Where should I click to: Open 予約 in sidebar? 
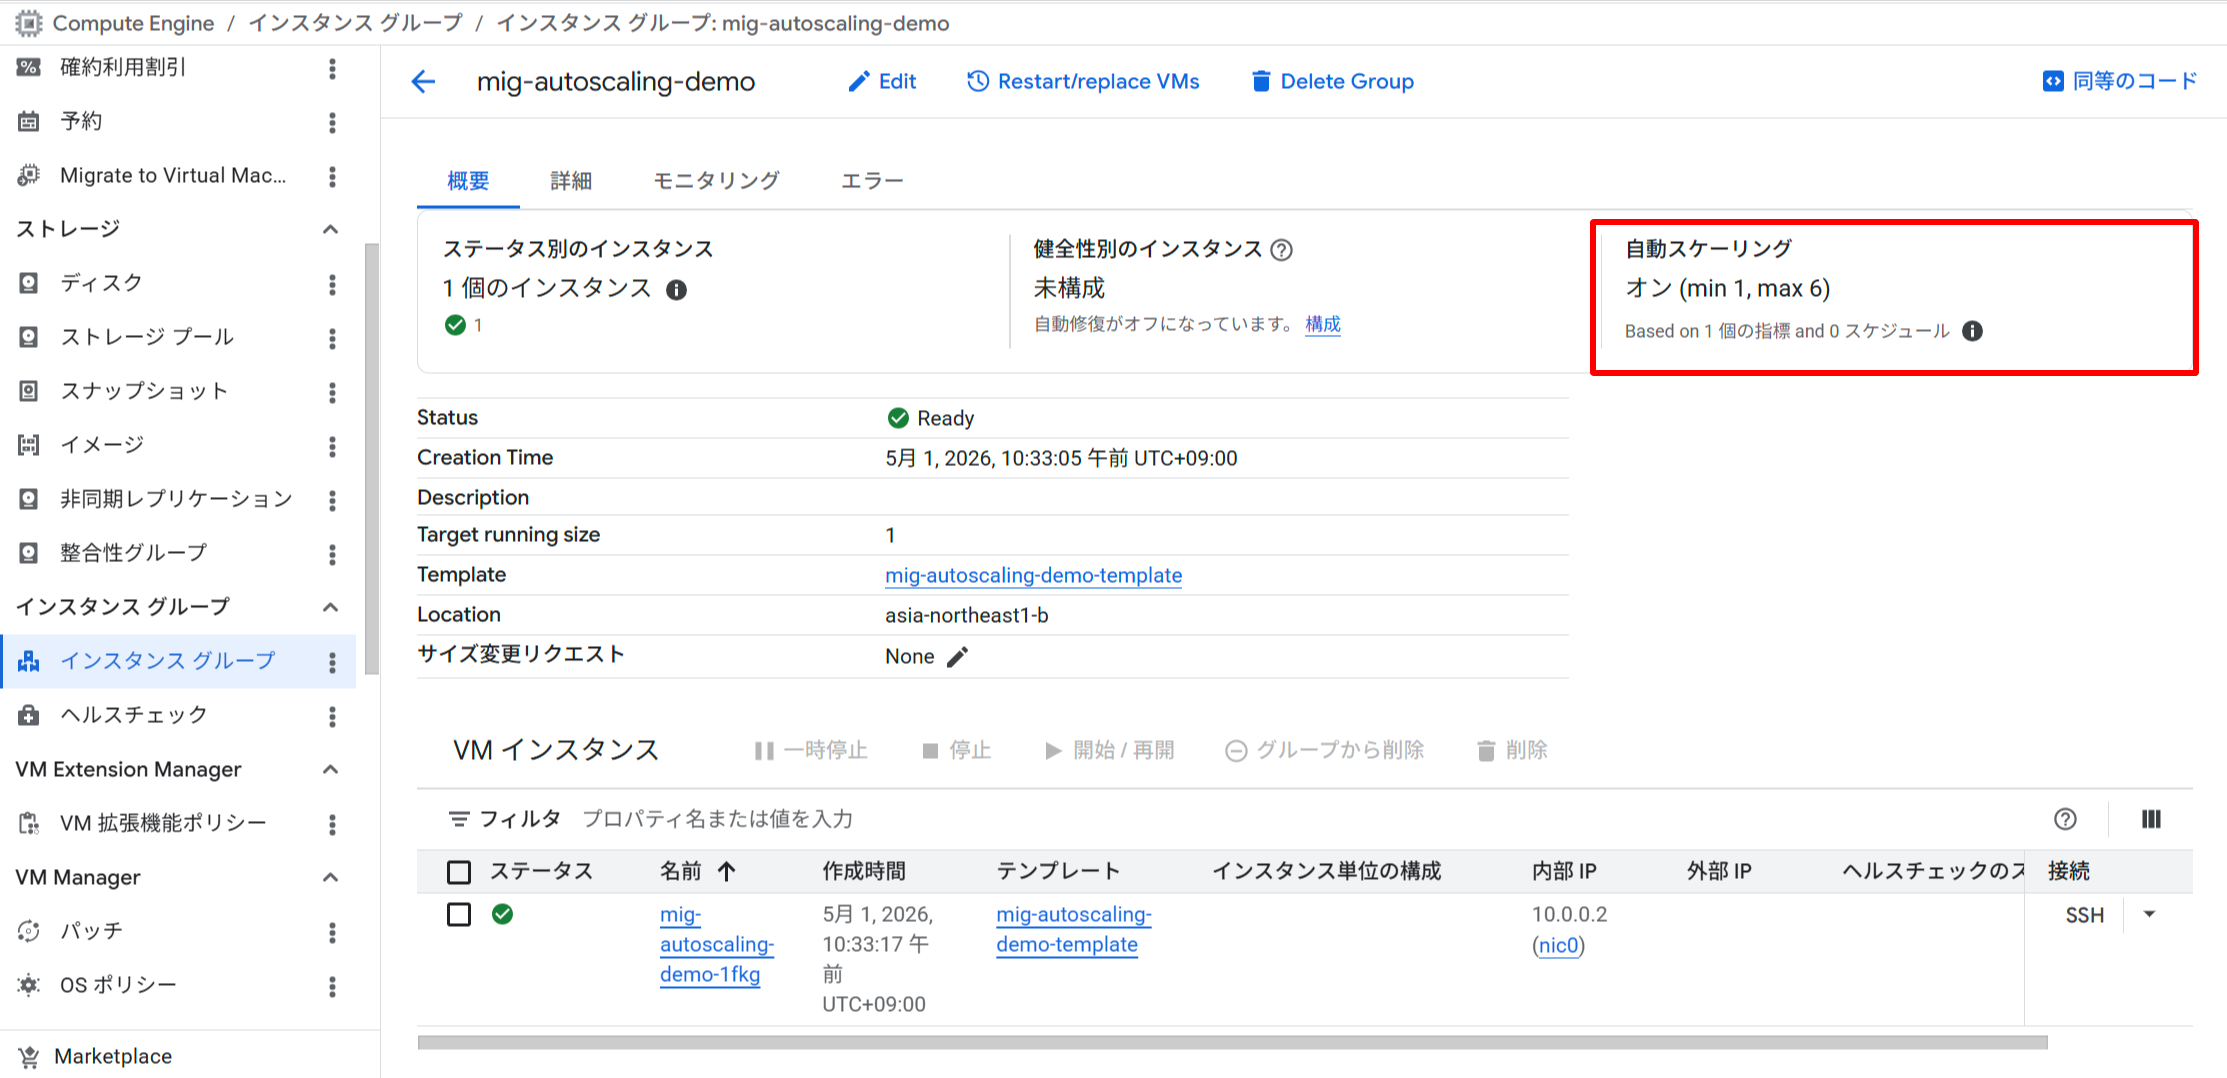pyautogui.click(x=81, y=121)
